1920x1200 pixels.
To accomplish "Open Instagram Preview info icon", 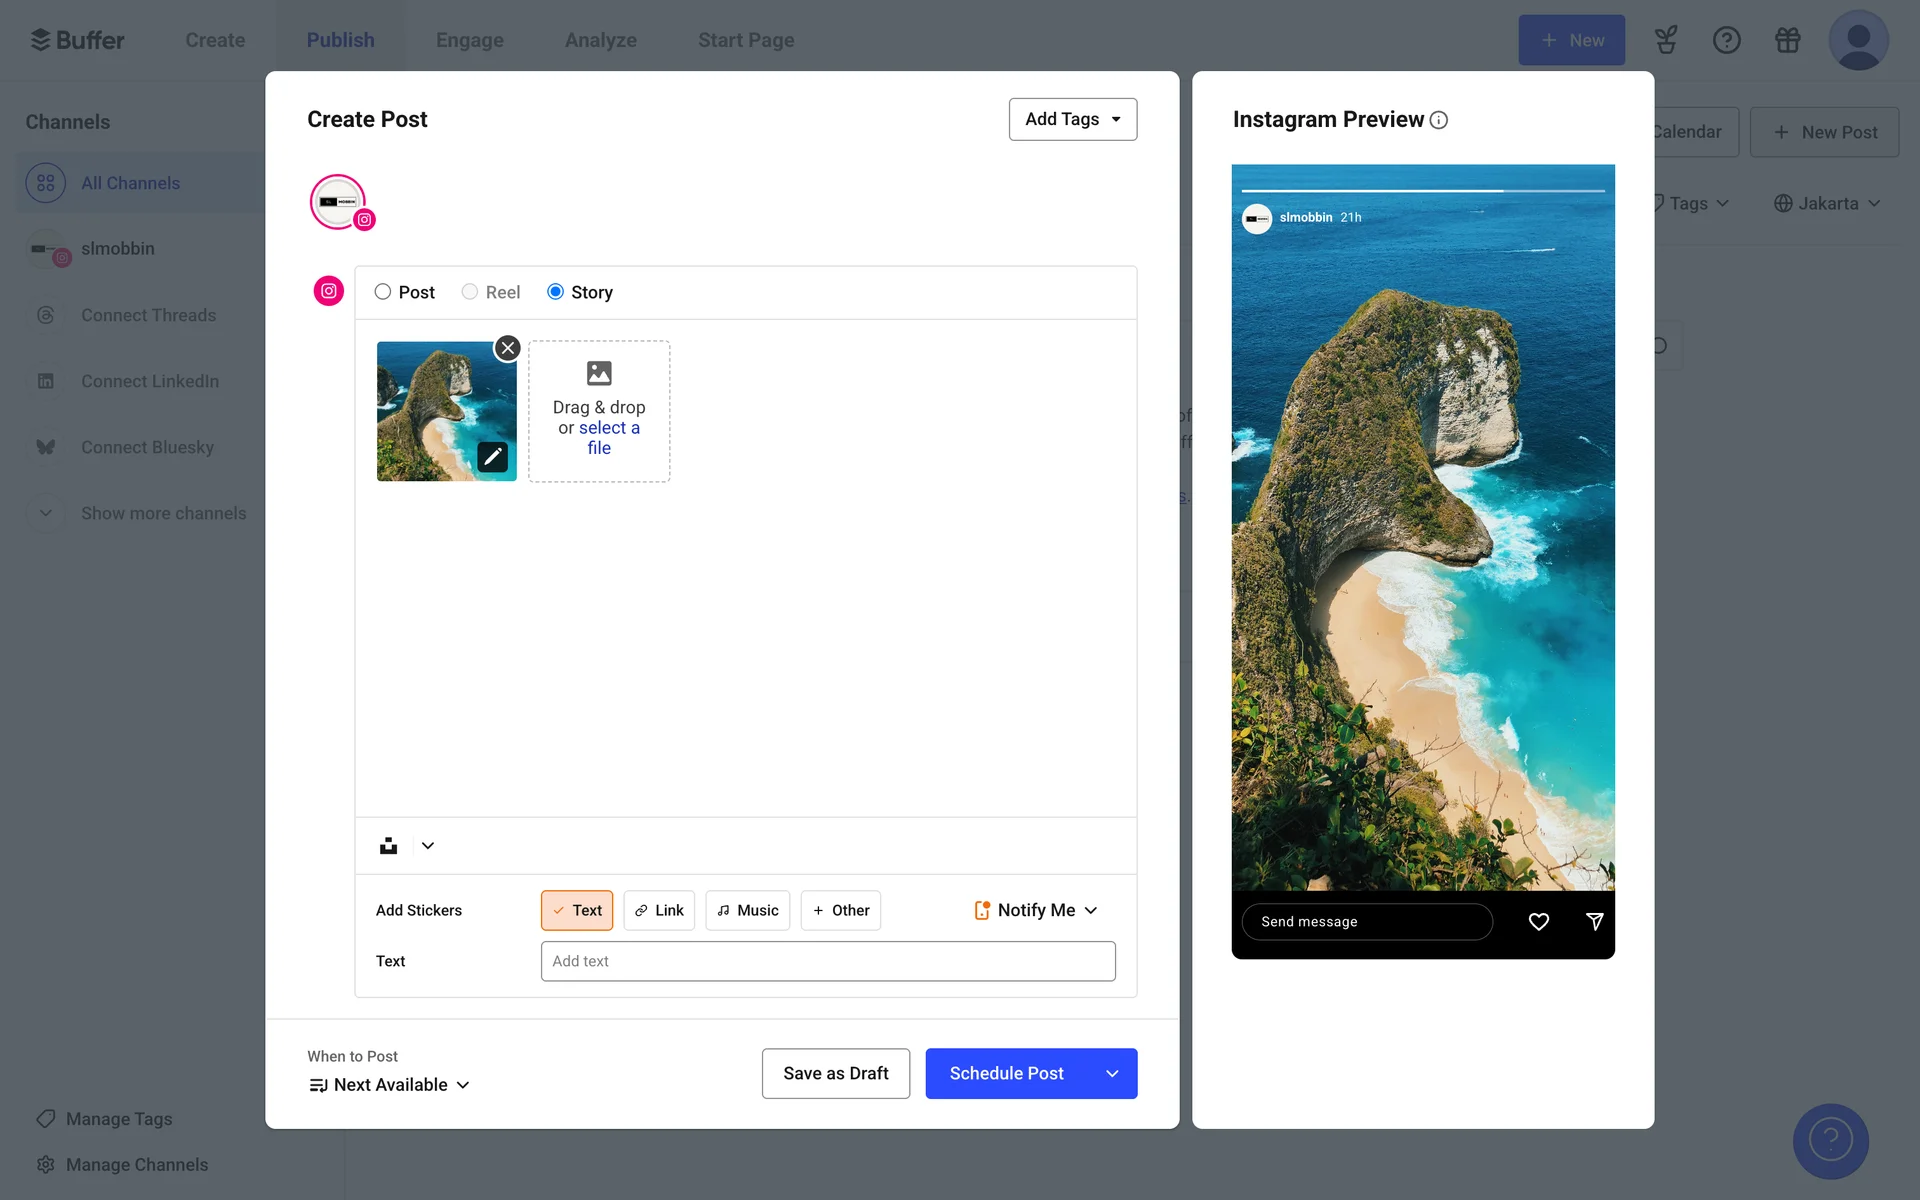I will coord(1439,120).
